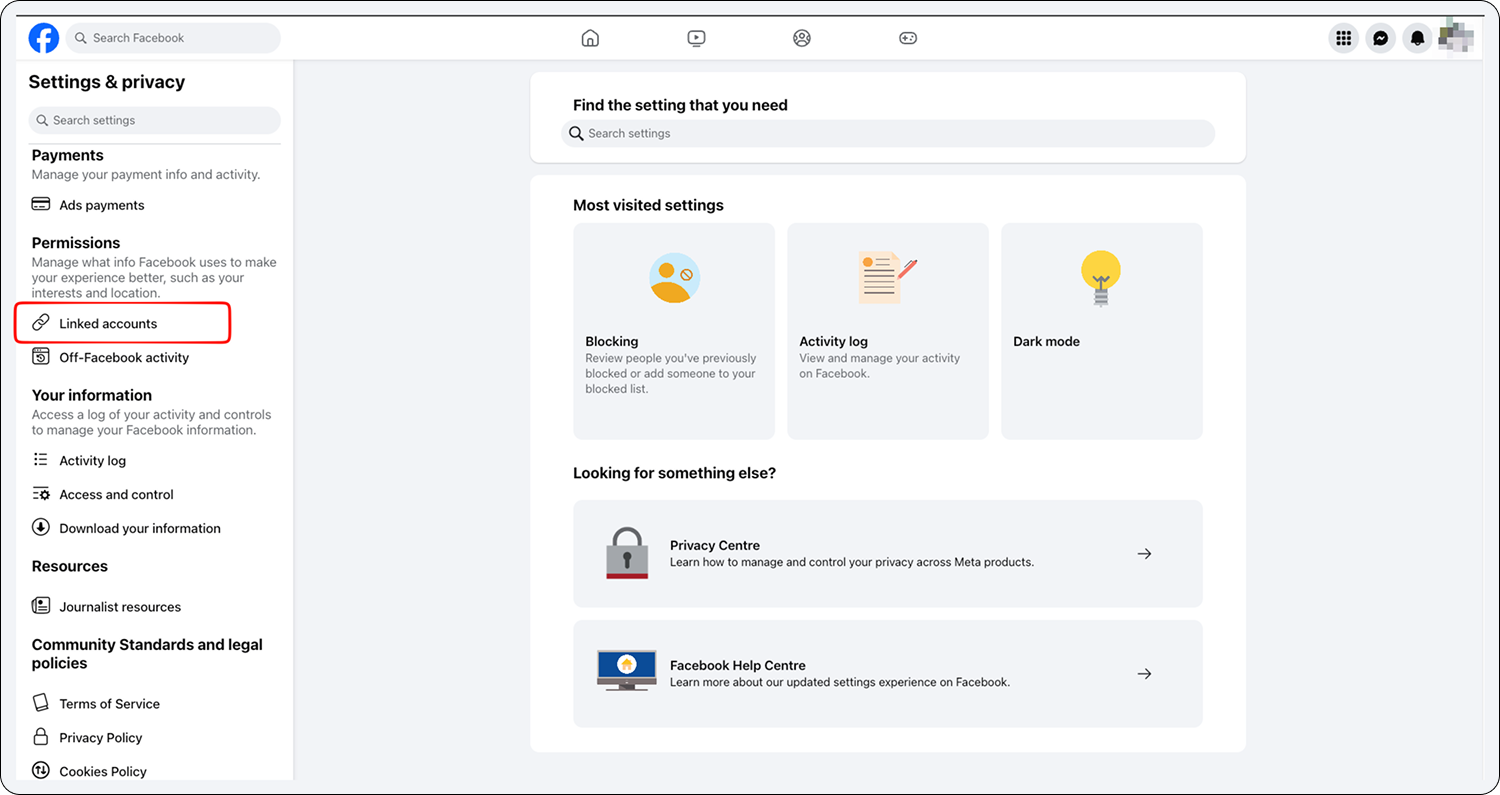Open the Watch video icon

697,38
